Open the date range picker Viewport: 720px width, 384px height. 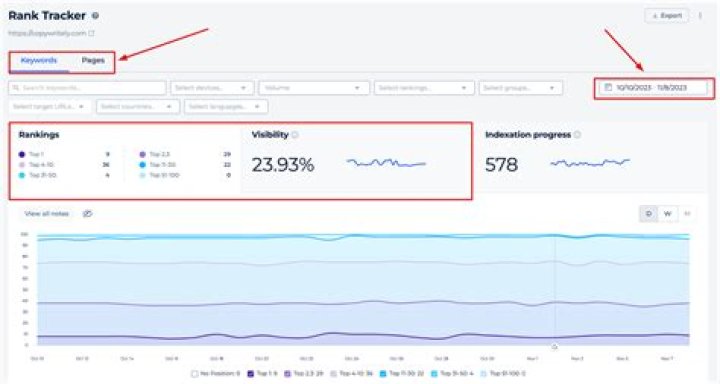point(653,88)
